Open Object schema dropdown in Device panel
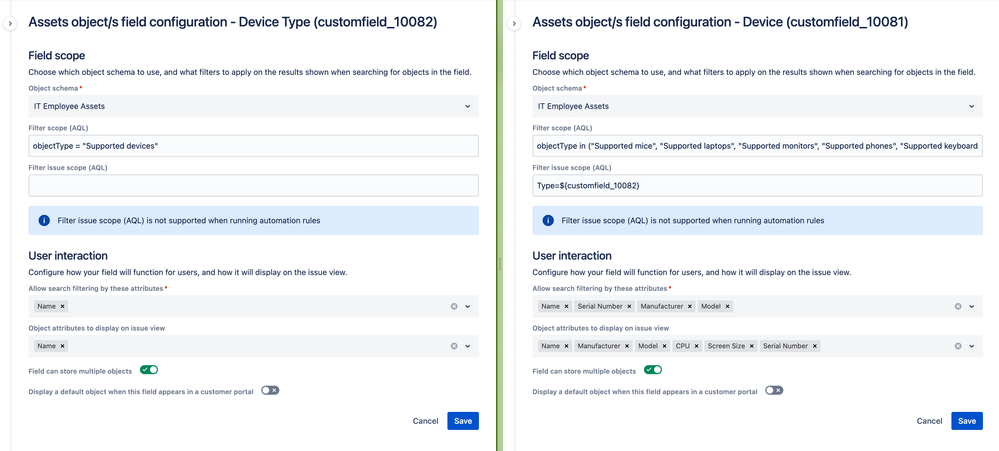This screenshot has height=451, width=999. pyautogui.click(x=757, y=106)
